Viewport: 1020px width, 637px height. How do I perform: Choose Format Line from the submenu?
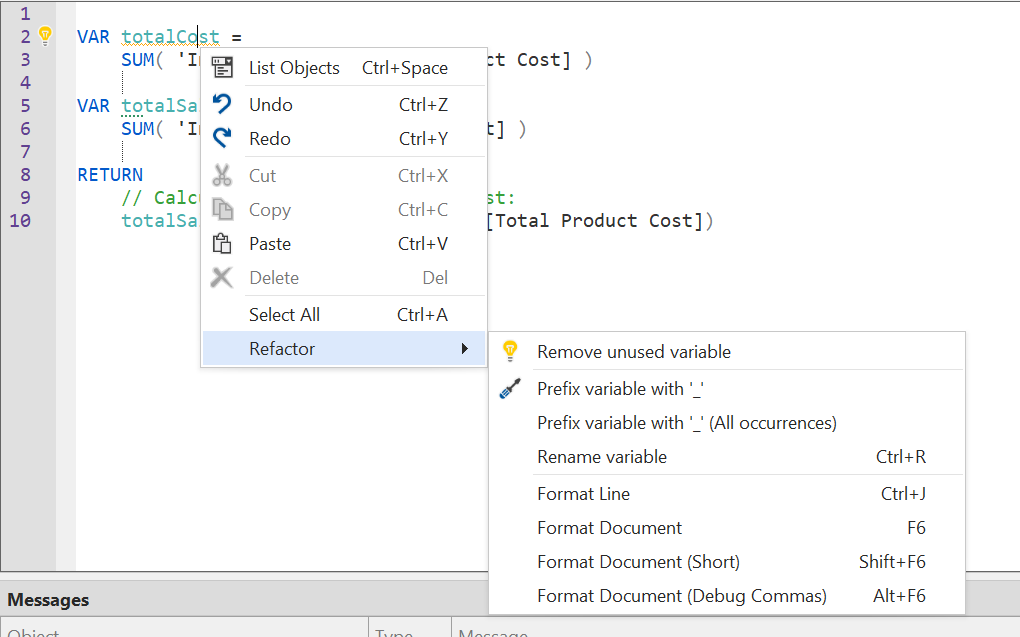pos(584,493)
